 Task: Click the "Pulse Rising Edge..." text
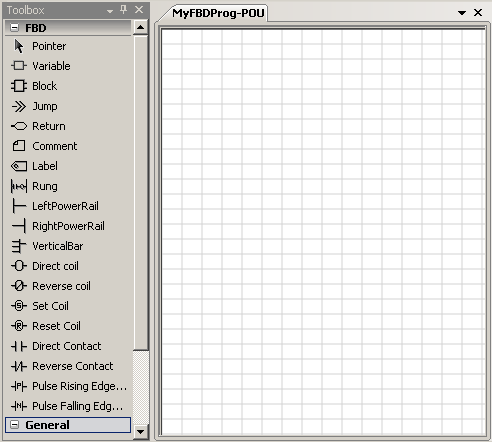(x=80, y=386)
